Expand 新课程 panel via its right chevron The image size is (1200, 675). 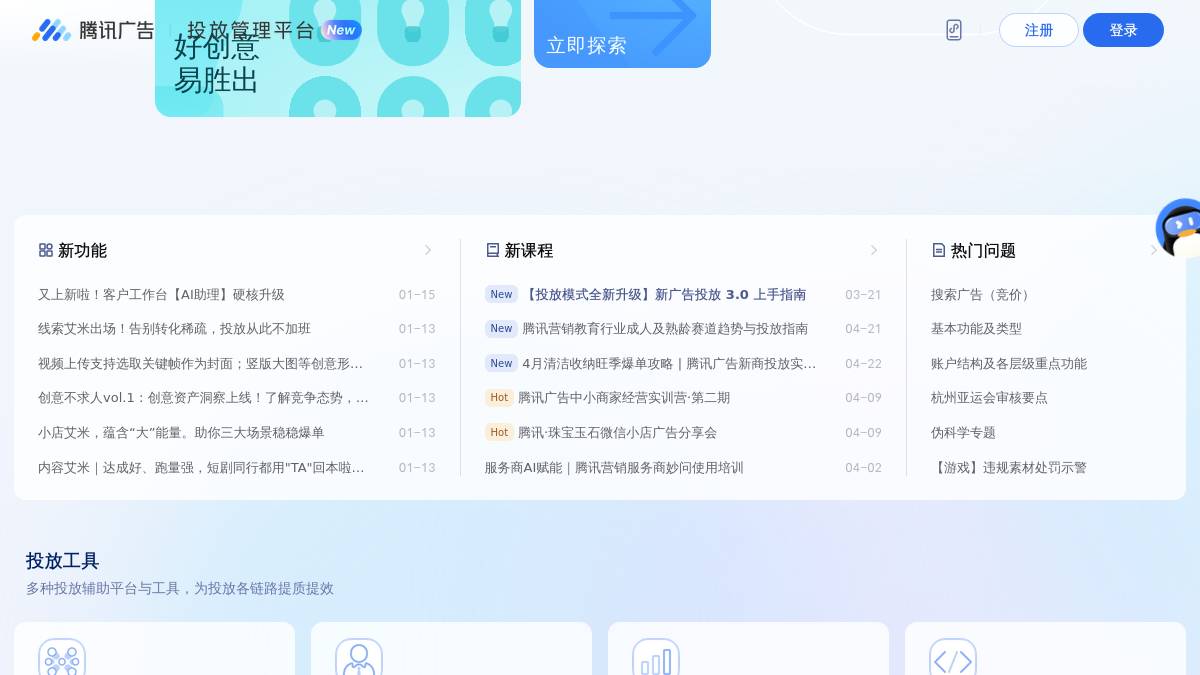874,250
